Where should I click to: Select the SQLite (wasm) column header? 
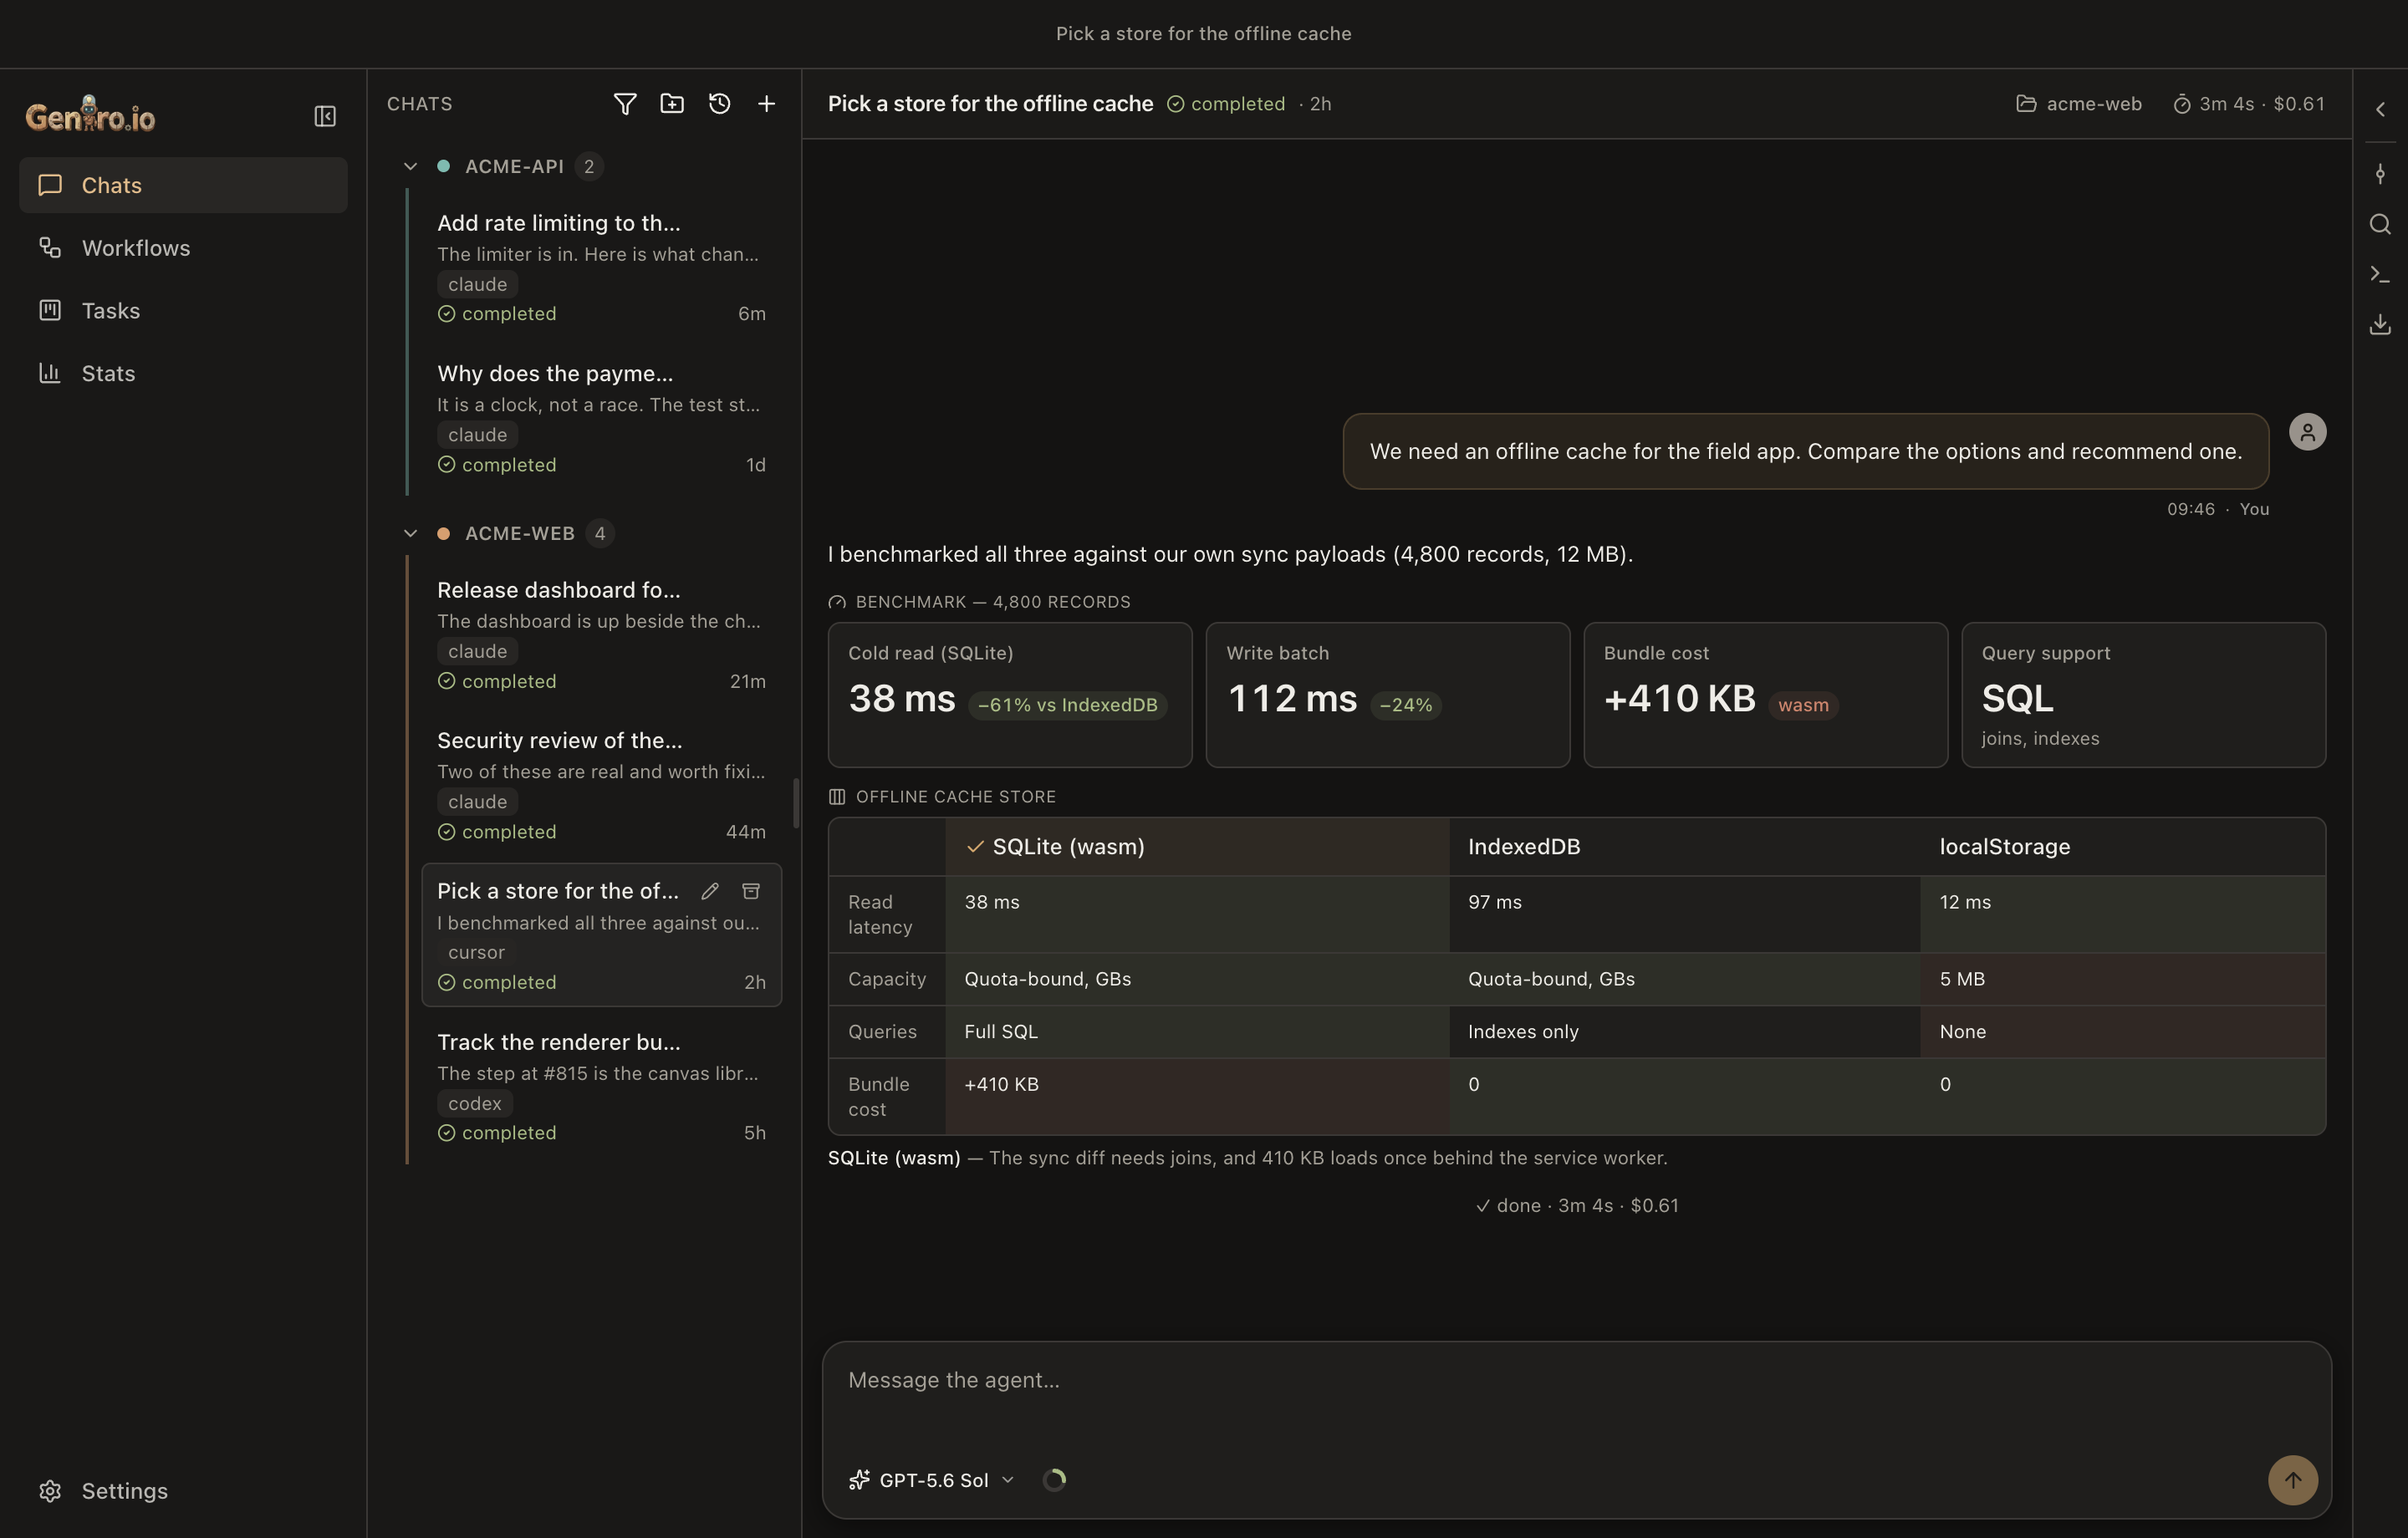pyautogui.click(x=1197, y=847)
